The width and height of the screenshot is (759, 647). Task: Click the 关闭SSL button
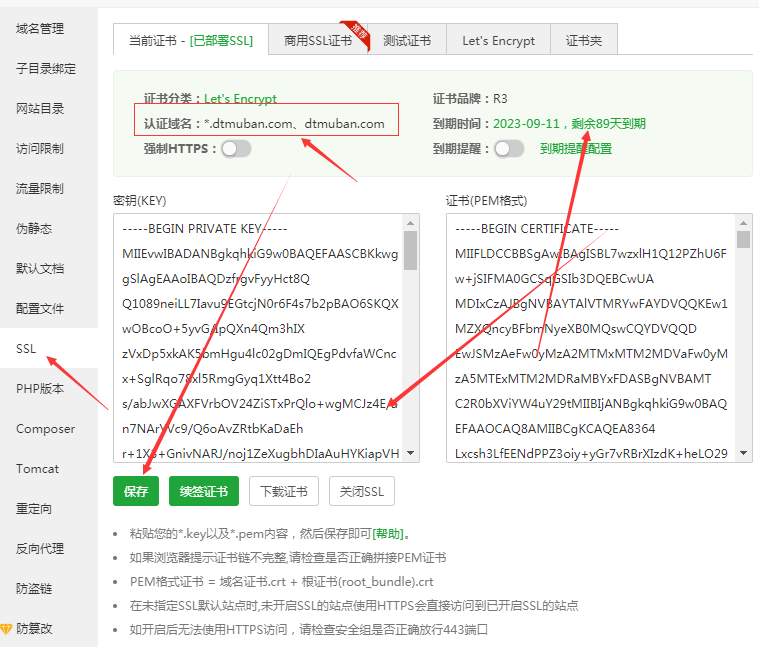pos(362,491)
